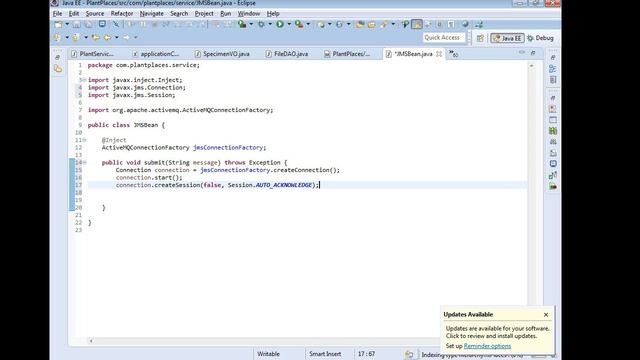
Task: Click the Task List icon in right trim
Action: tap(553, 80)
